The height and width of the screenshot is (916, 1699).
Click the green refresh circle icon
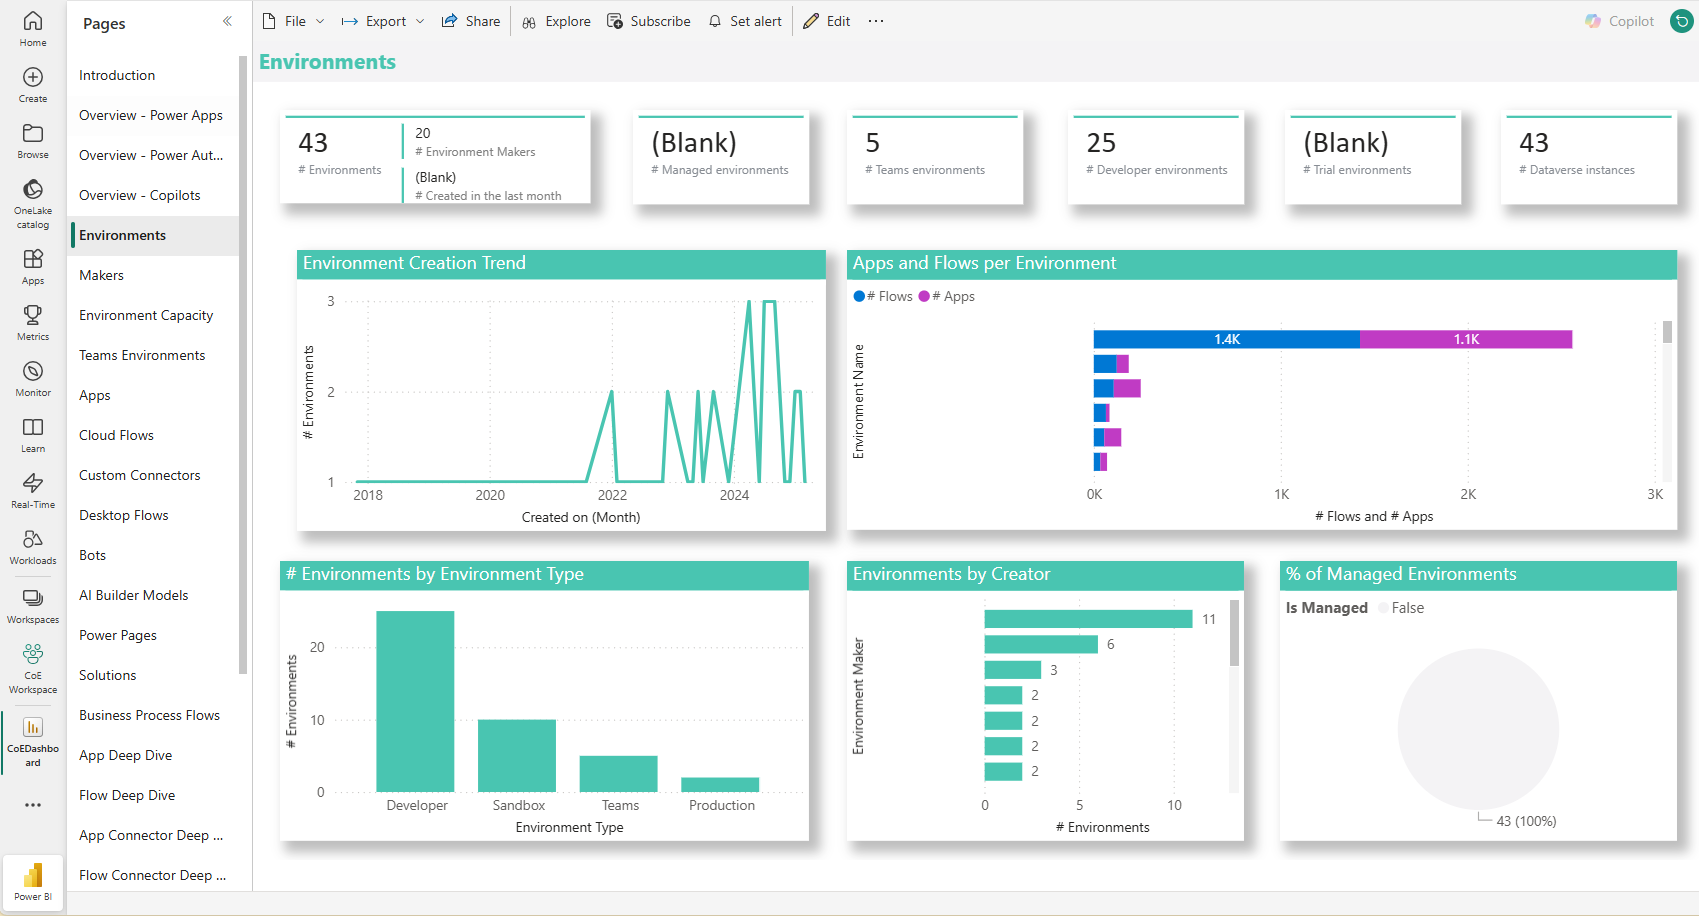[1682, 21]
